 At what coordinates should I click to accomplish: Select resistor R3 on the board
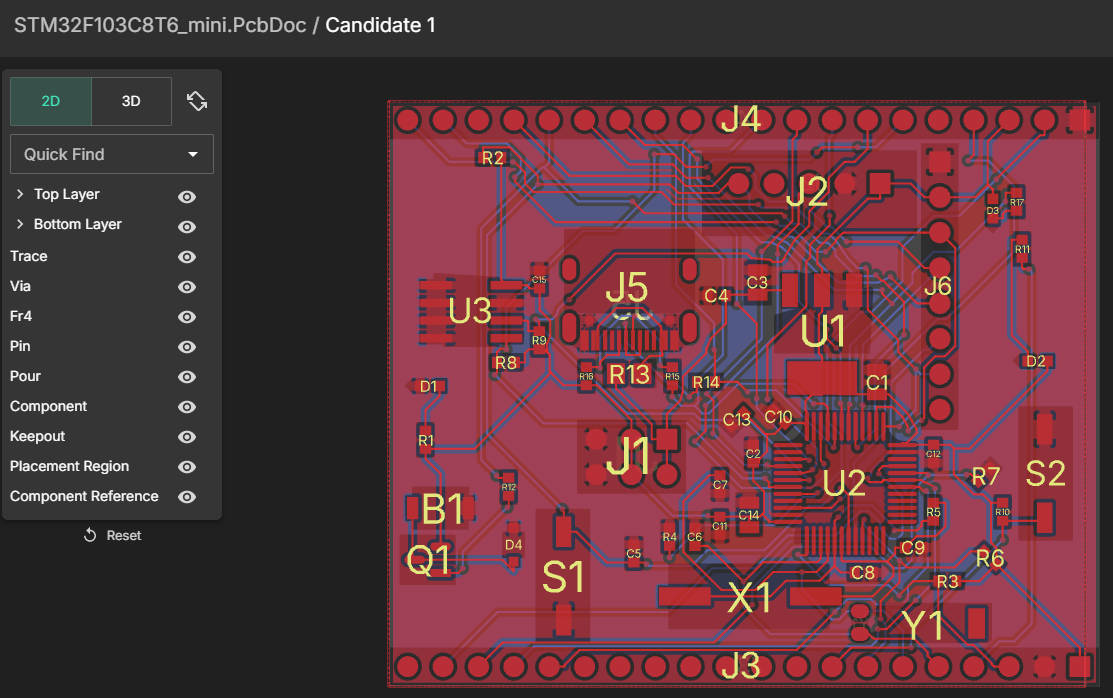[948, 582]
